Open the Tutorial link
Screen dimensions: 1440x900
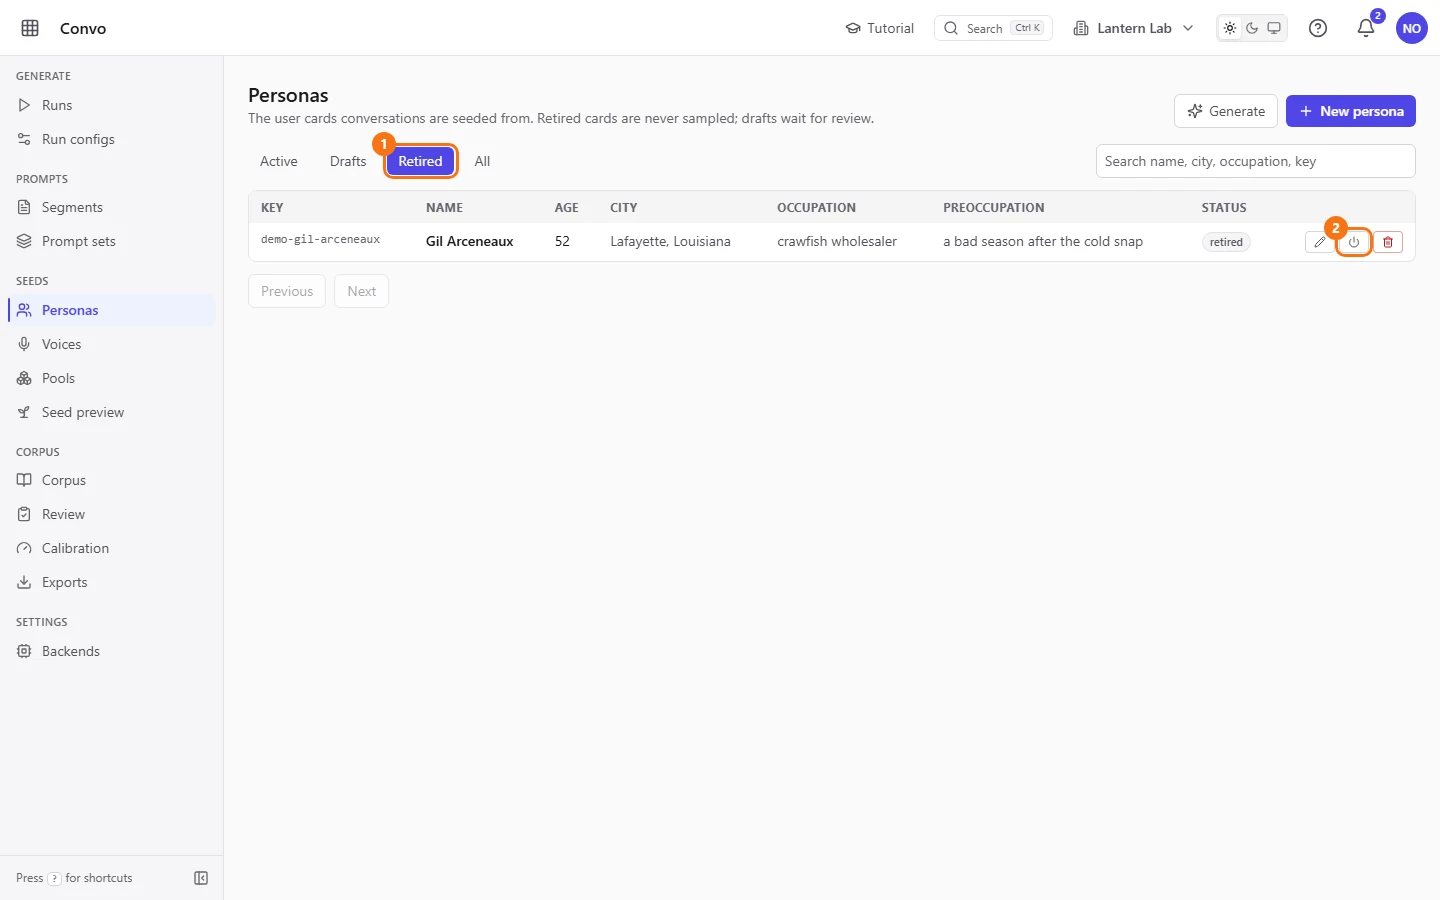tap(880, 28)
